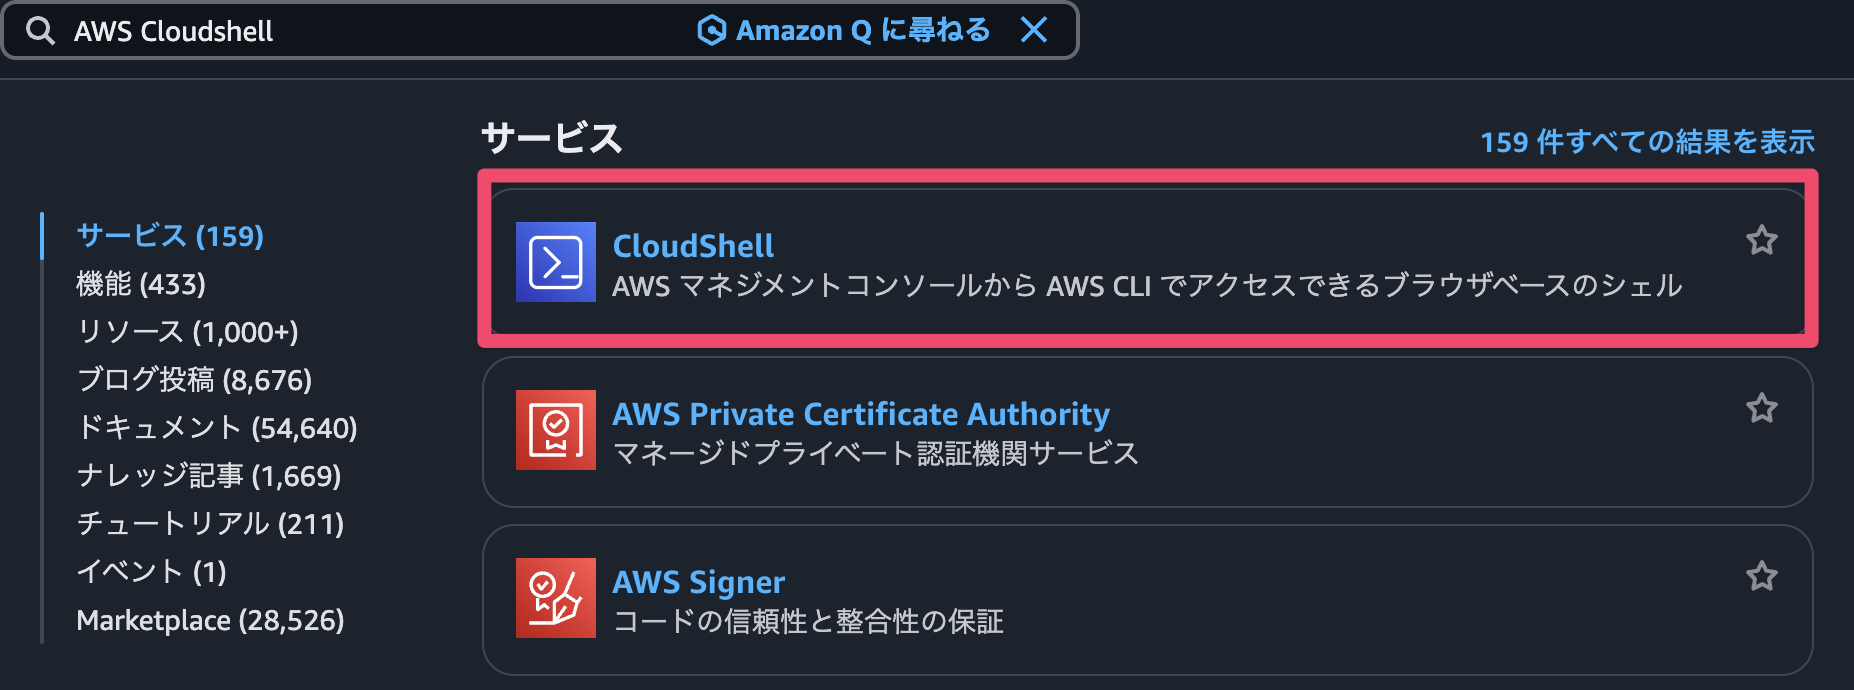1854x690 pixels.
Task: Open AWS Private Certificate Authority link
Action: coord(861,414)
